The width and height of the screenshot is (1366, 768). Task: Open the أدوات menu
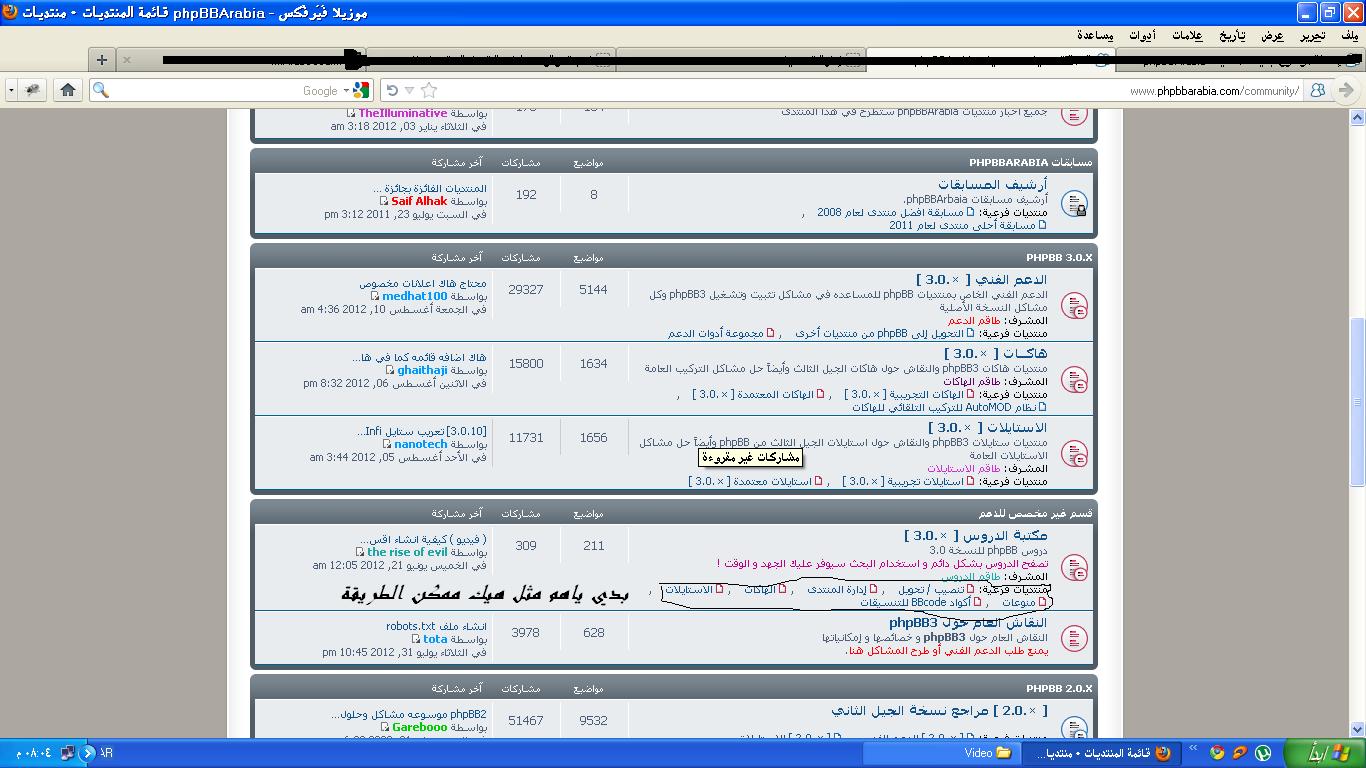pos(1142,35)
